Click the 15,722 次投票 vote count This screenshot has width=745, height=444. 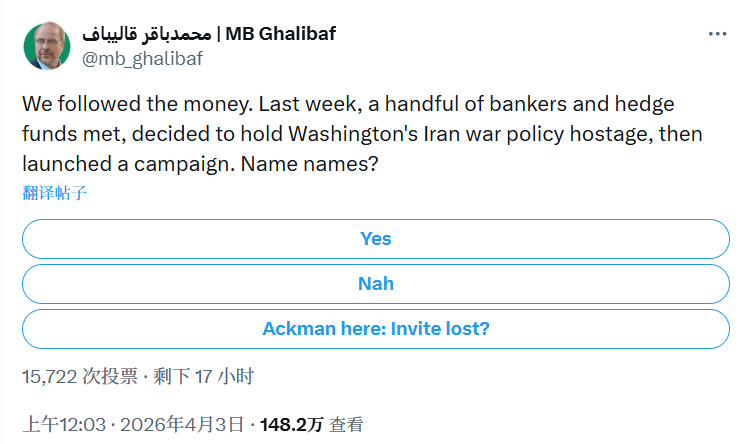[80, 376]
